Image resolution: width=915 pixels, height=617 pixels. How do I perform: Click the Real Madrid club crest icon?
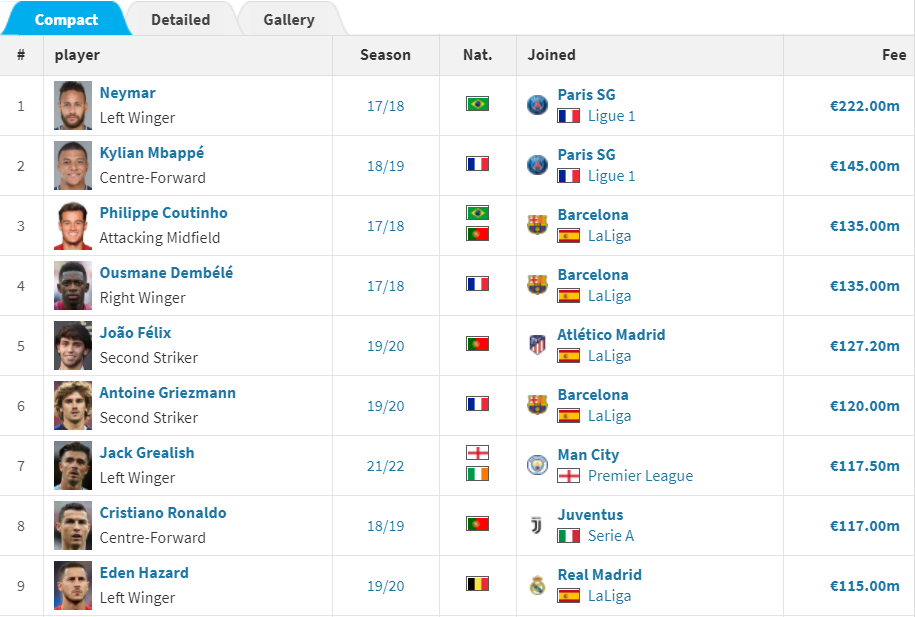[537, 585]
